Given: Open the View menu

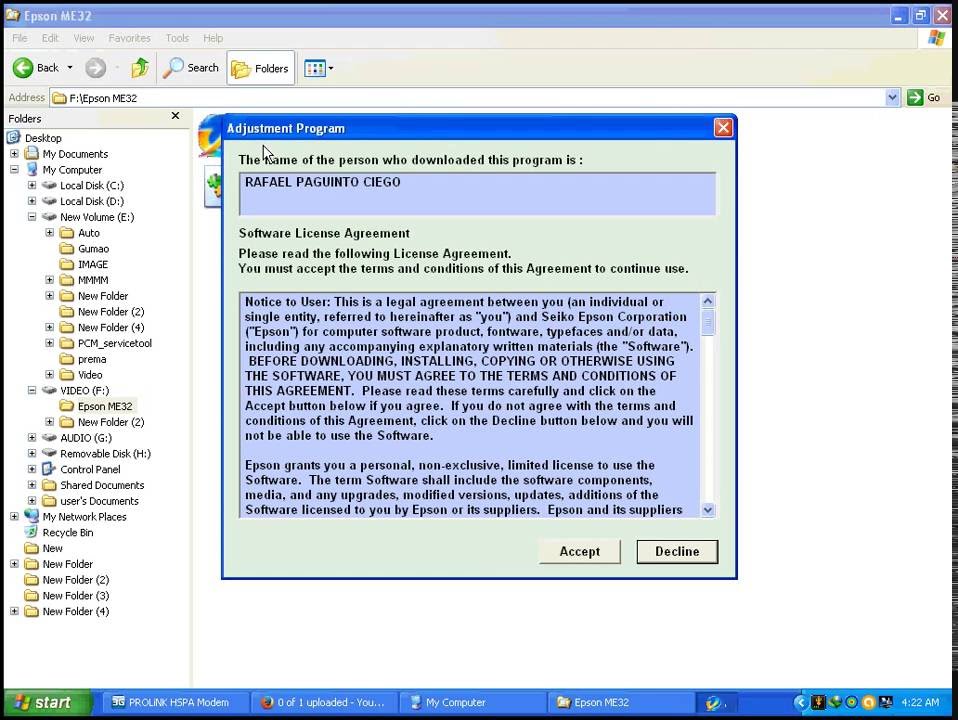Looking at the screenshot, I should click(84, 38).
